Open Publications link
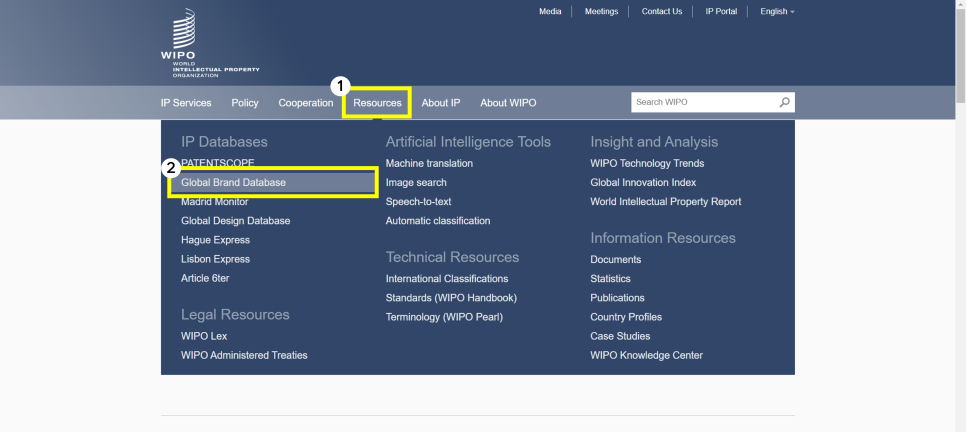966x432 pixels. pos(617,298)
